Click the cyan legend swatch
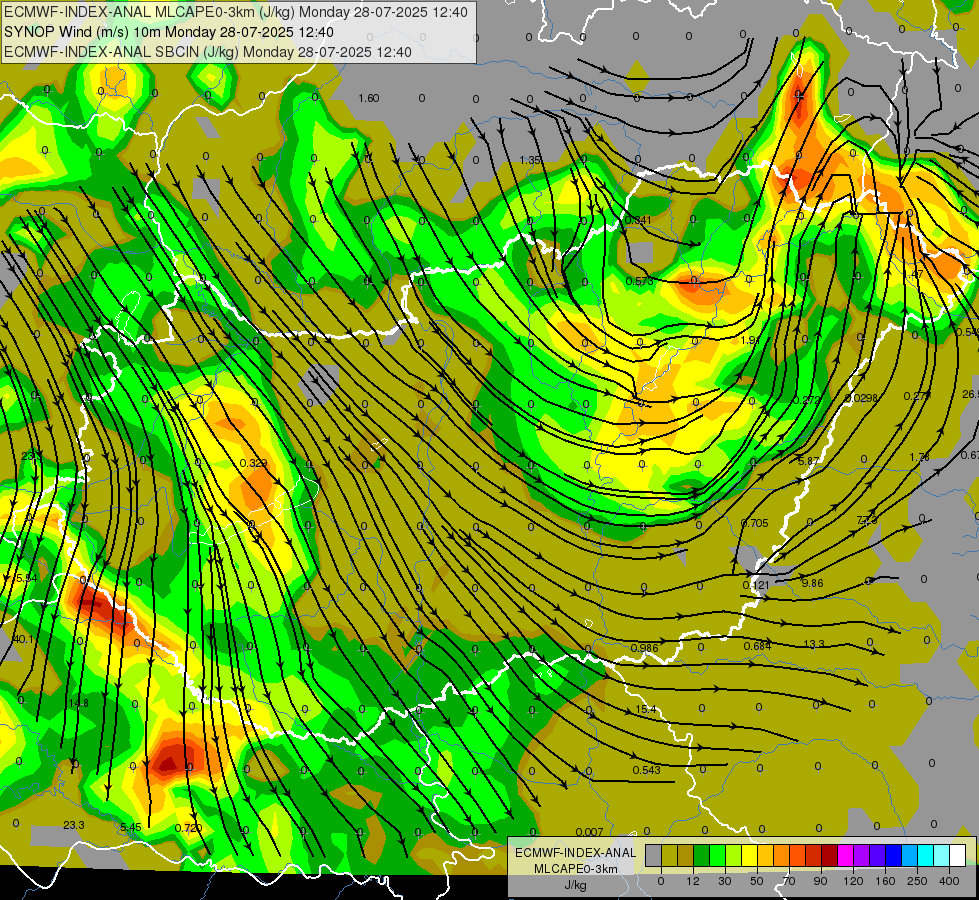The image size is (979, 900). 925,856
